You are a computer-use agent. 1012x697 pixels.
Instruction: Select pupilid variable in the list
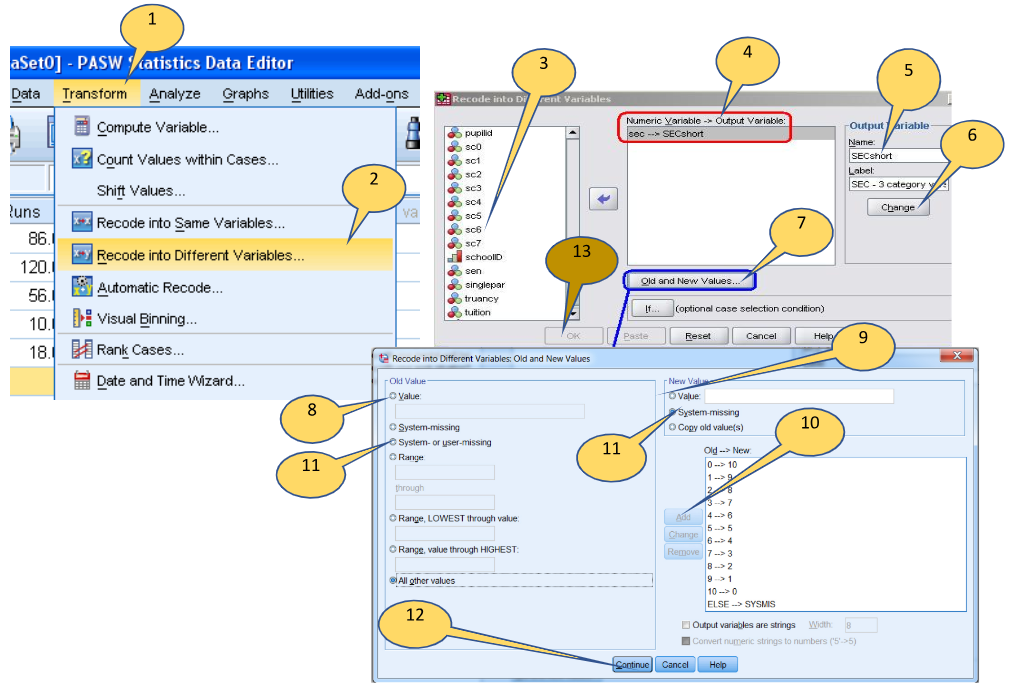pos(478,133)
